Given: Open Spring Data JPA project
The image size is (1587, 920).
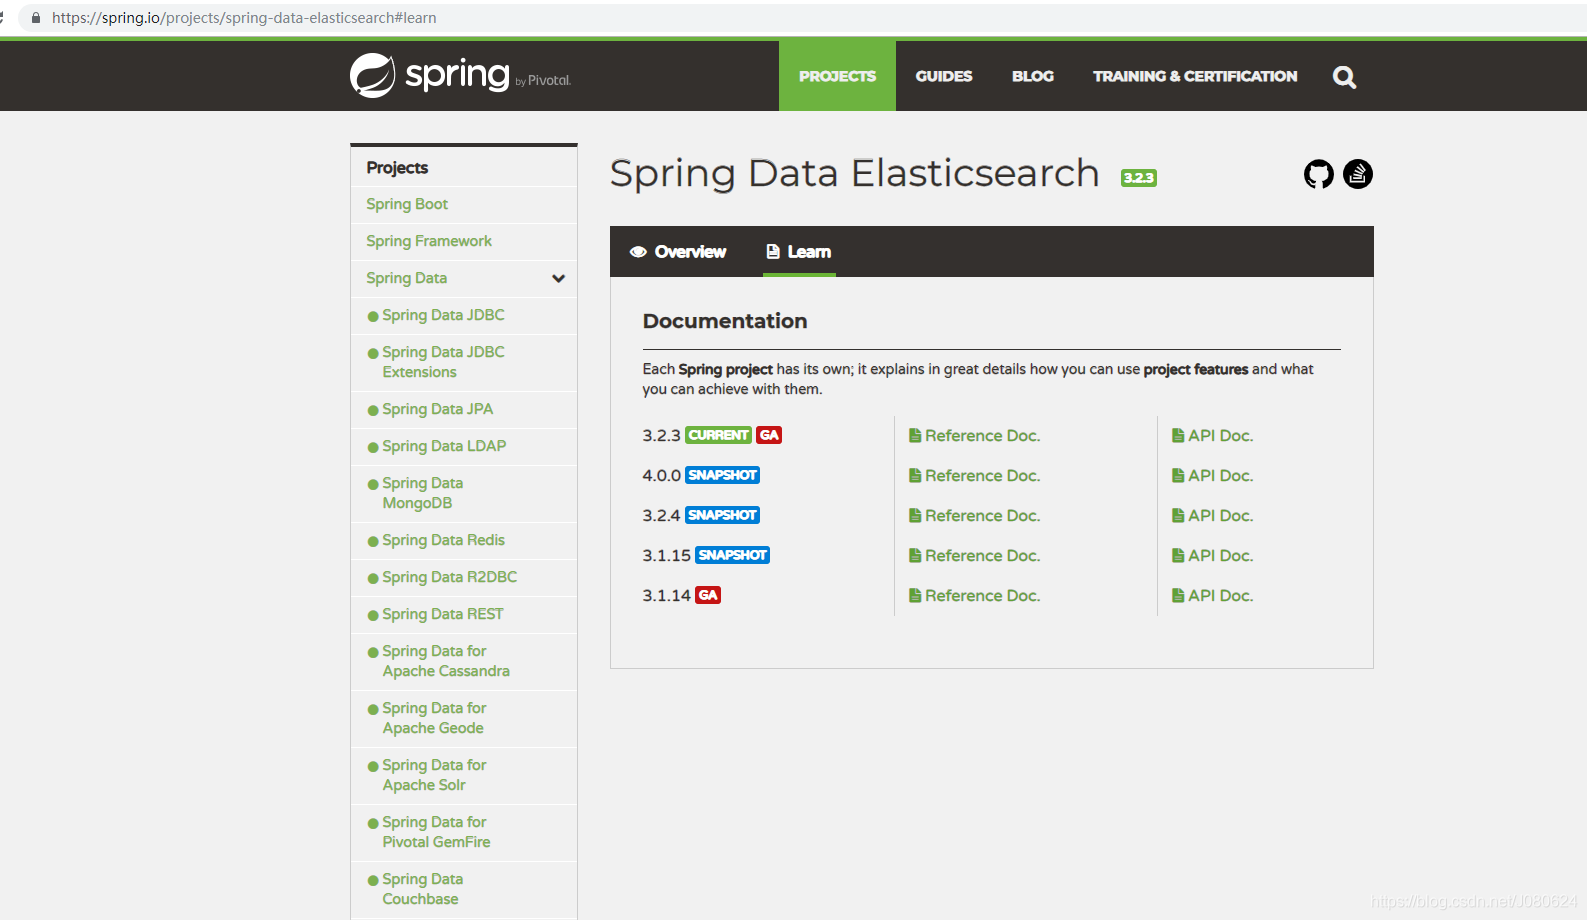Looking at the screenshot, I should coord(437,409).
